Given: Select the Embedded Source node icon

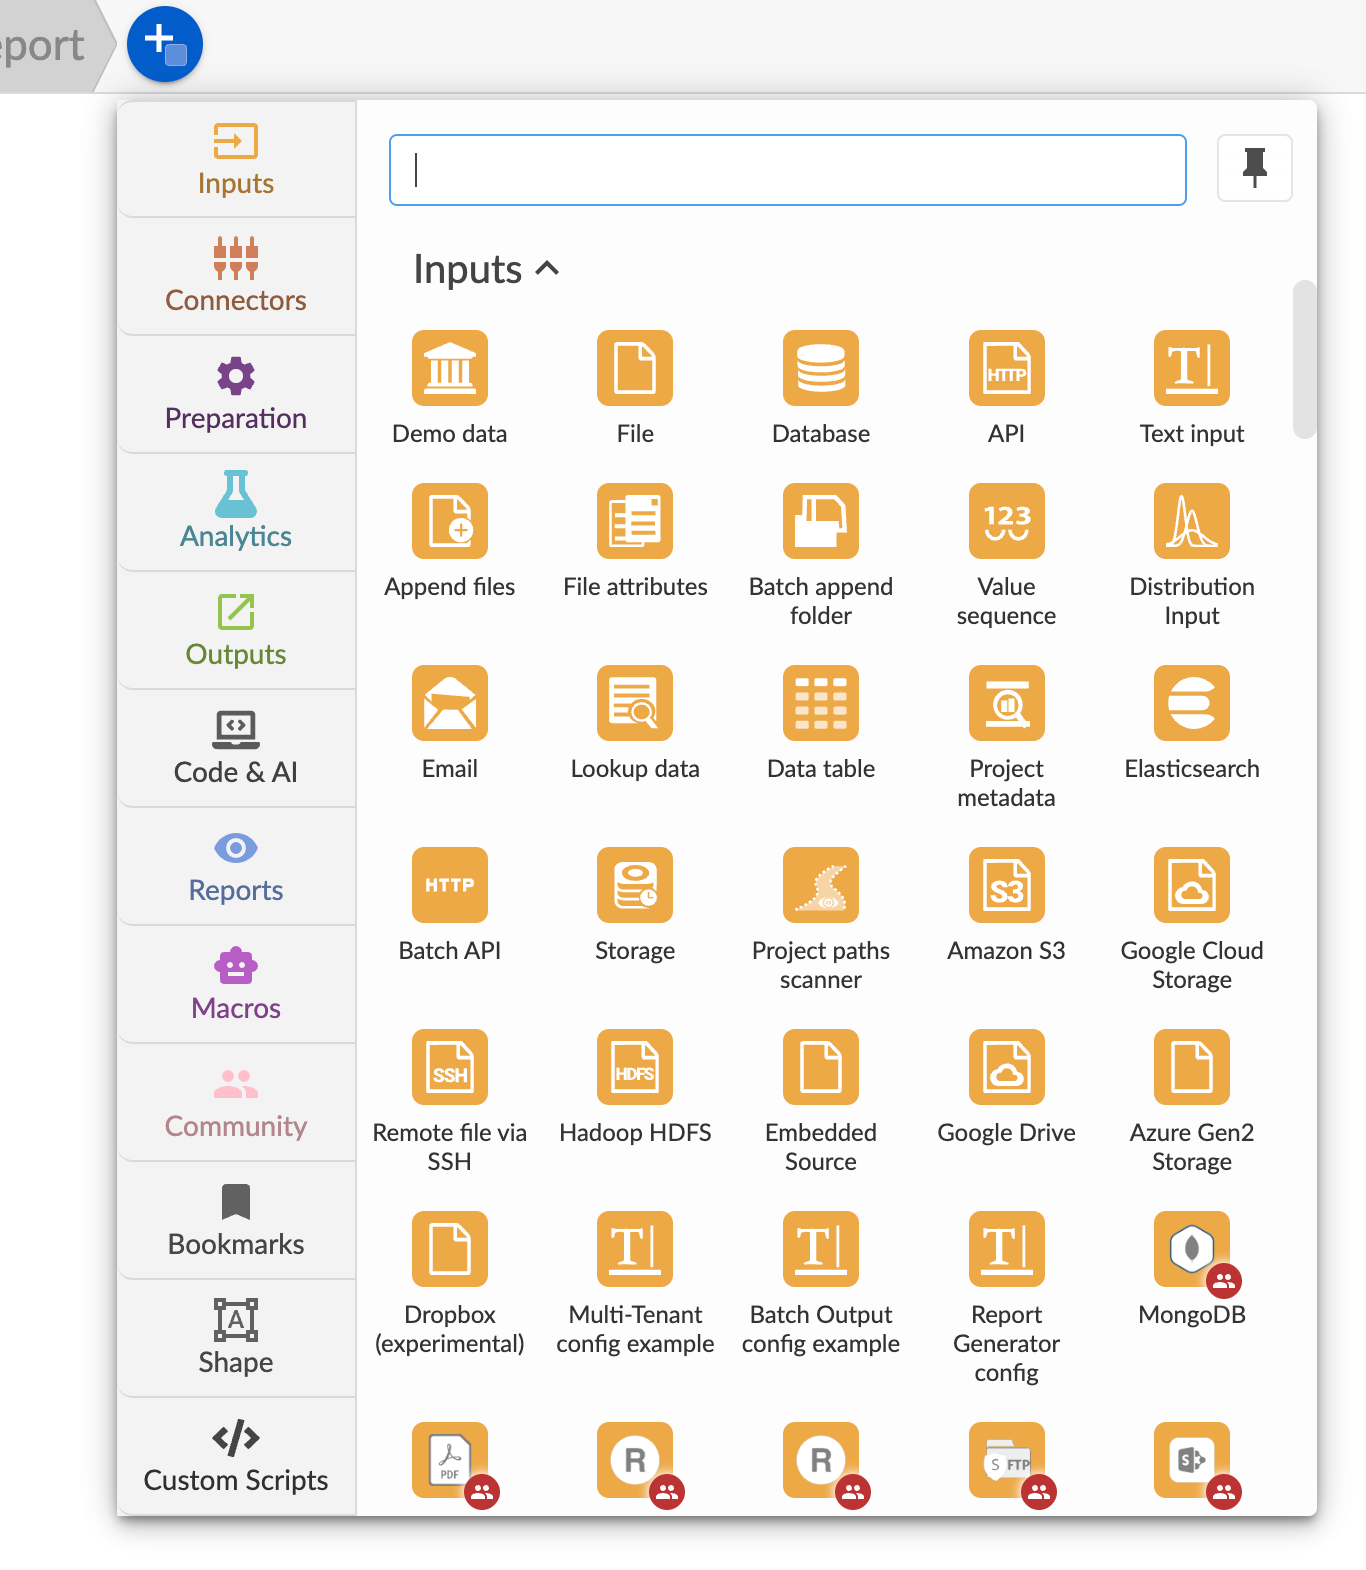Looking at the screenshot, I should coord(821,1067).
